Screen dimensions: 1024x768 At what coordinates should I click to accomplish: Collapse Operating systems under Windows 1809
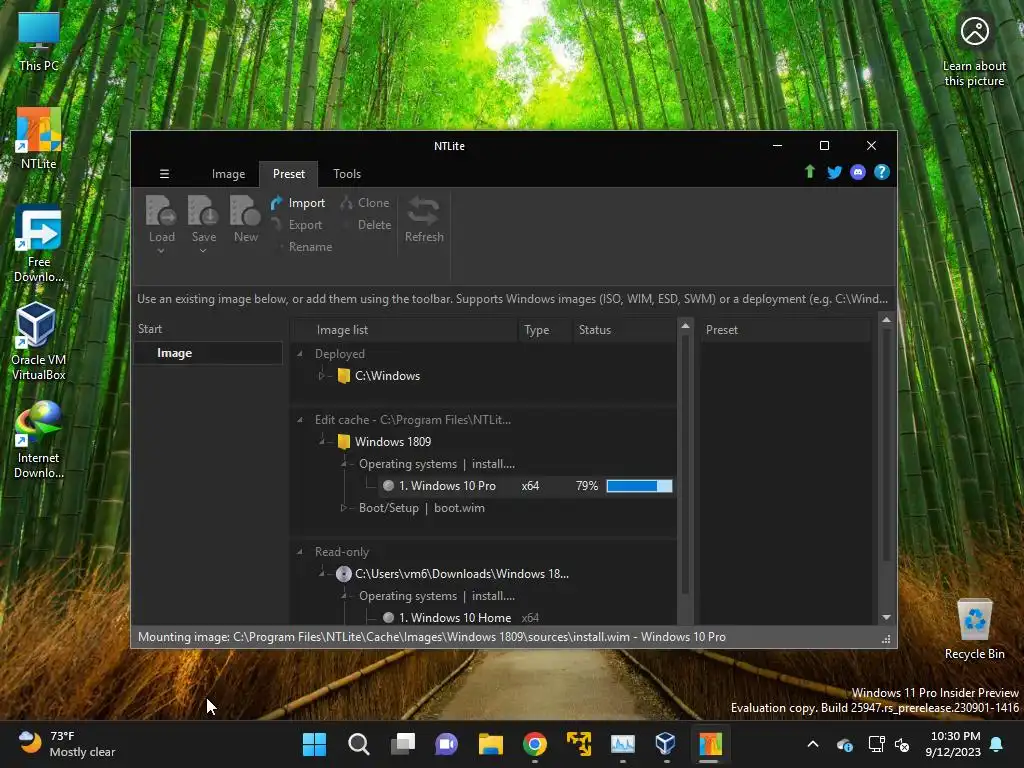tap(344, 464)
